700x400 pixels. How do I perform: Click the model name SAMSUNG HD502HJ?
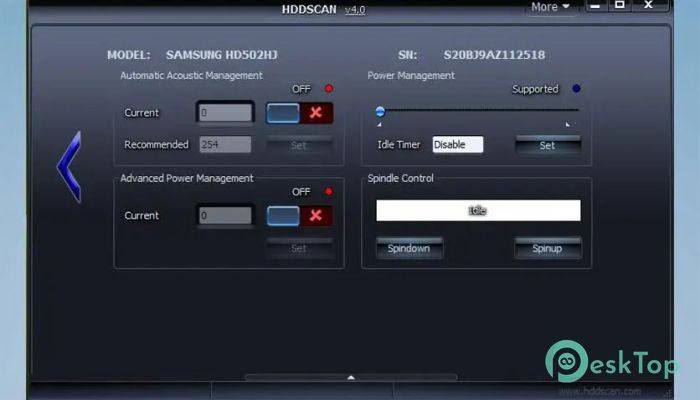tap(221, 55)
